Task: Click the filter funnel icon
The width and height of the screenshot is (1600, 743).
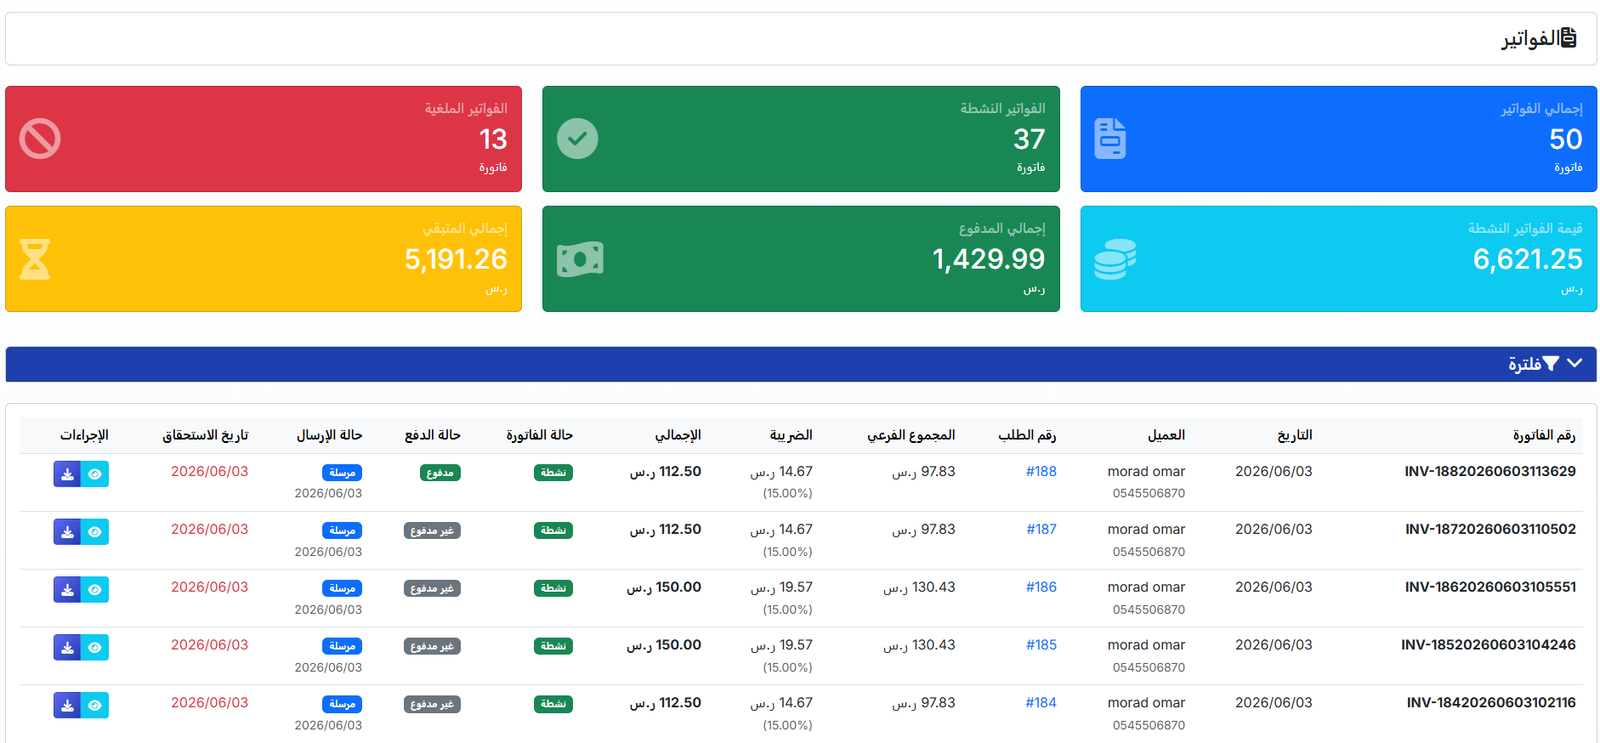Action: [x=1551, y=364]
